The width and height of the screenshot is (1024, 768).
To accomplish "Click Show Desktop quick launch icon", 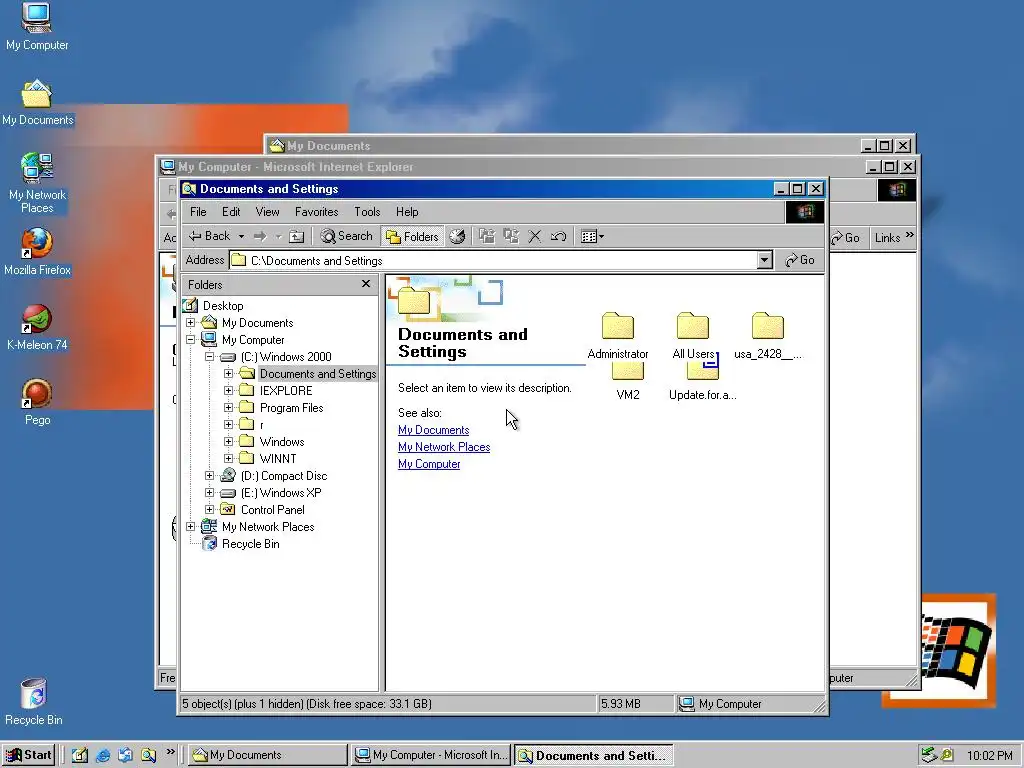I will (x=80, y=755).
